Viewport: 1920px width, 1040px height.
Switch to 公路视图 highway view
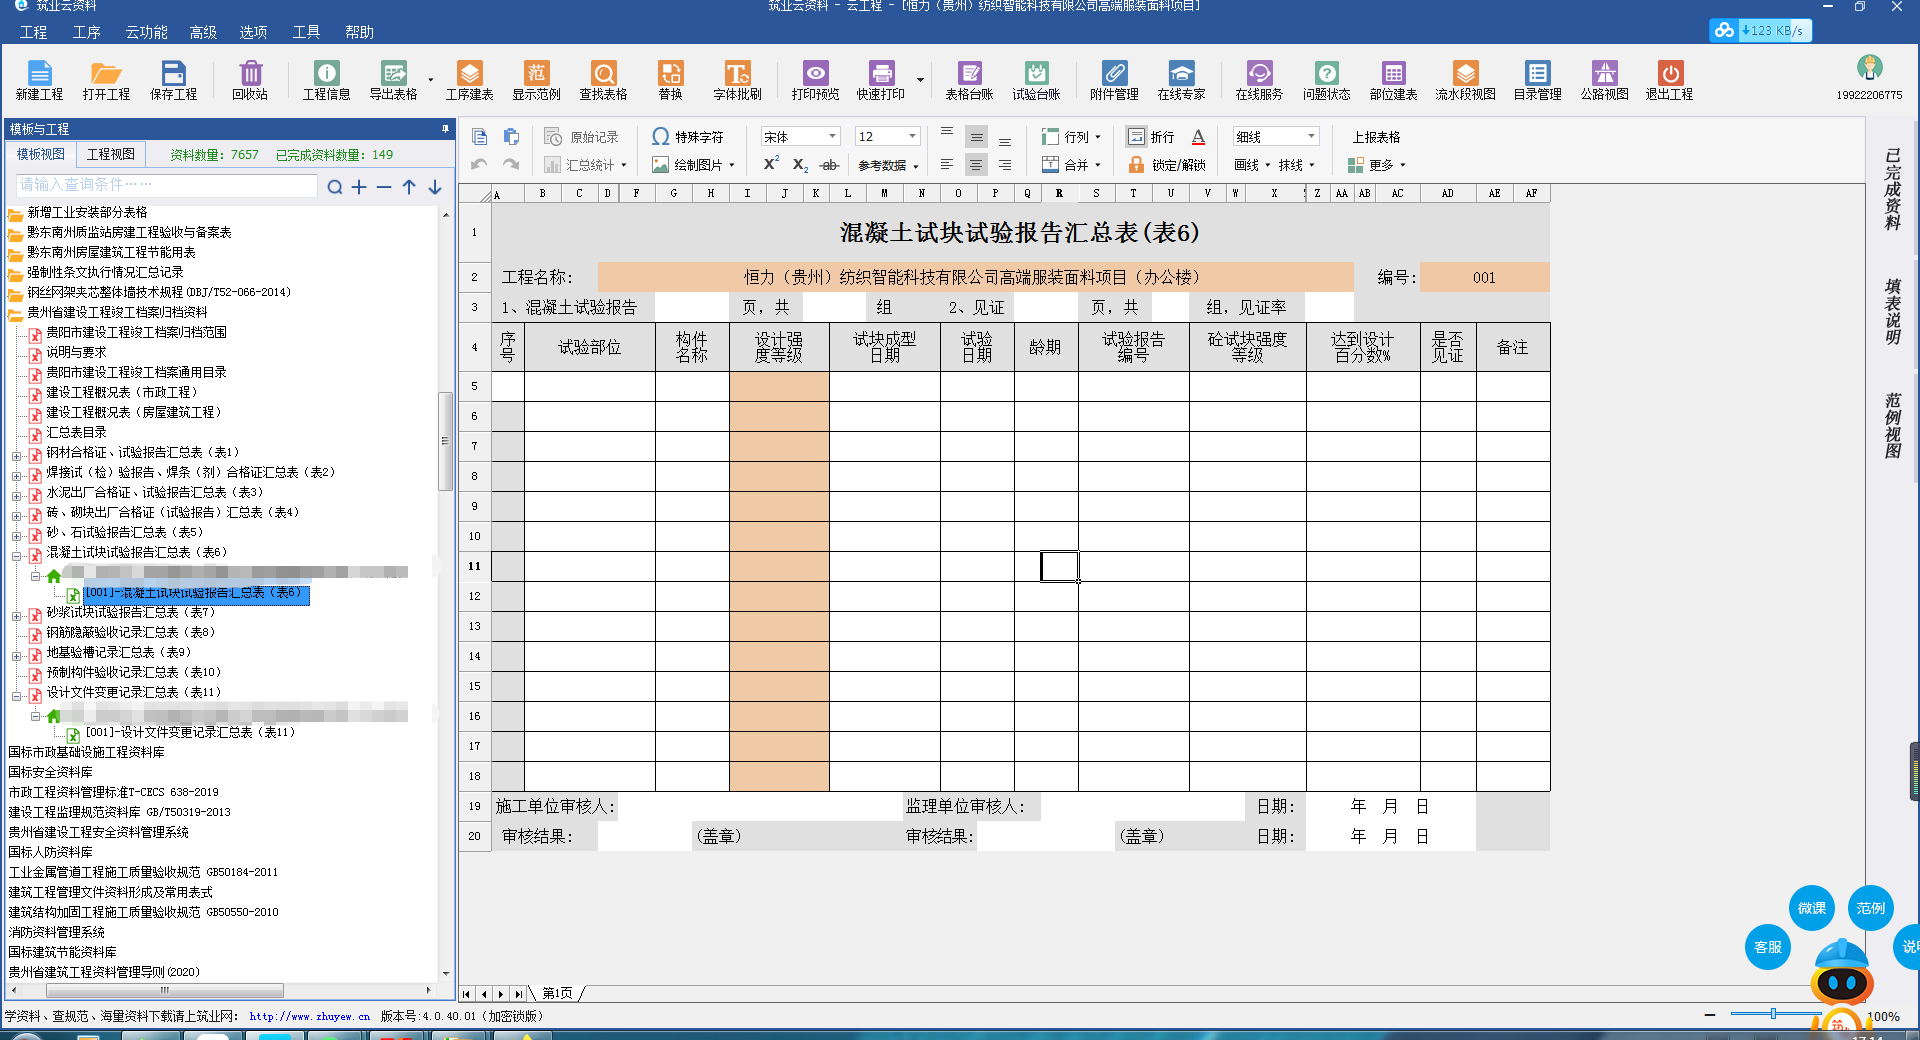[1604, 80]
